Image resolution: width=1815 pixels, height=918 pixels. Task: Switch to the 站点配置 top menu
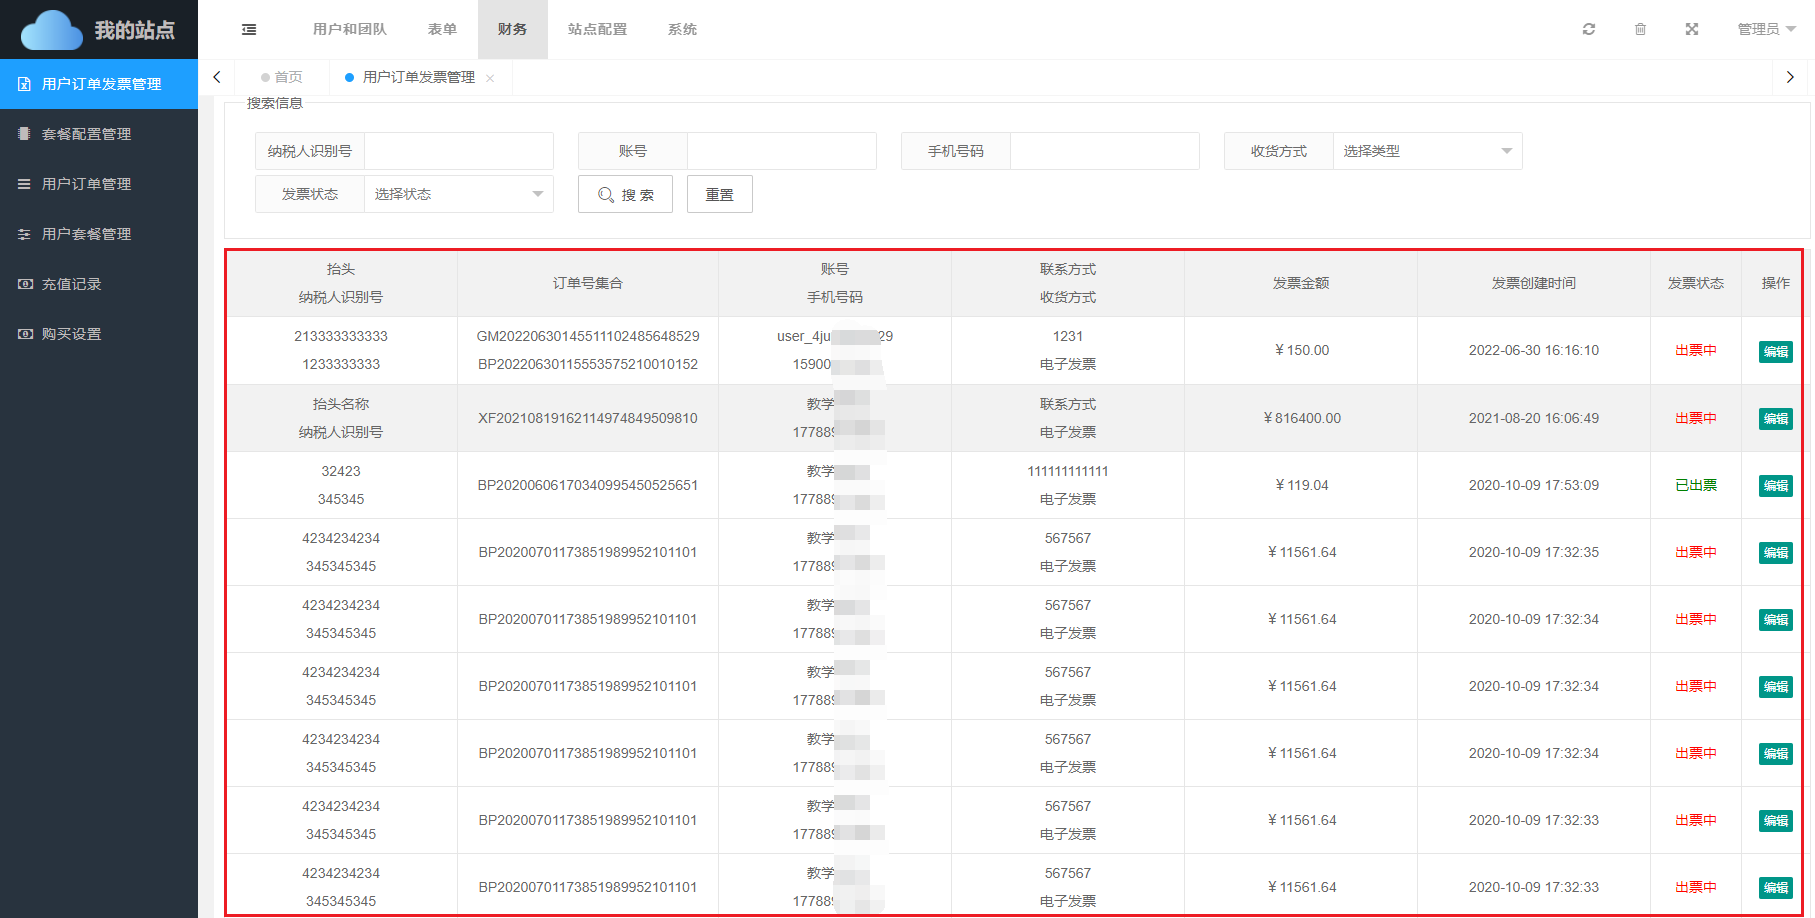(597, 29)
